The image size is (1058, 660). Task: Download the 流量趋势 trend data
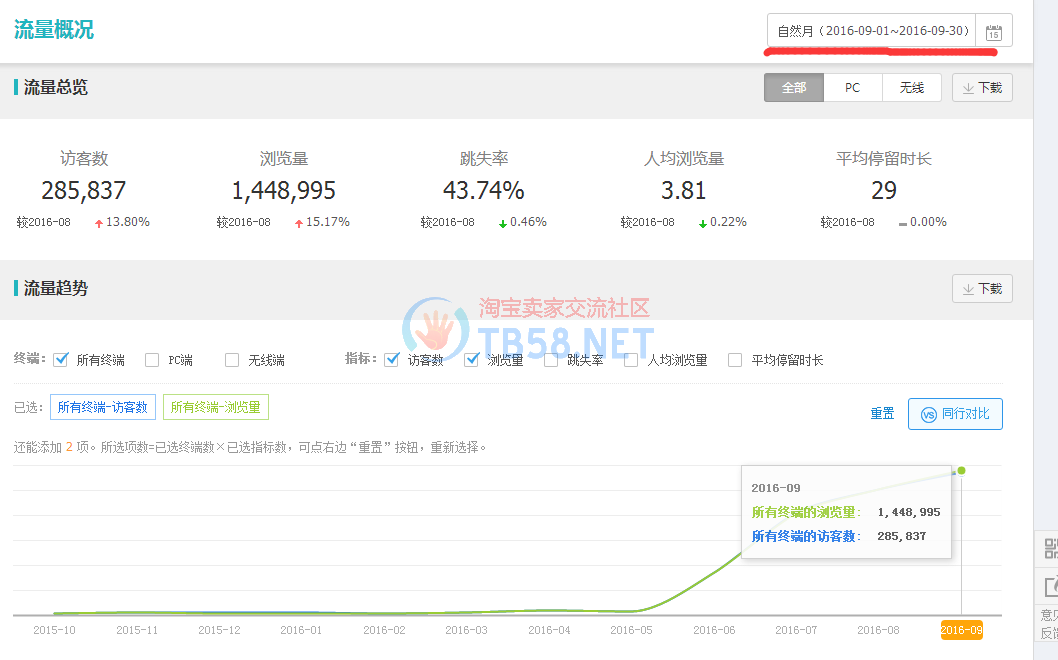[x=982, y=289]
